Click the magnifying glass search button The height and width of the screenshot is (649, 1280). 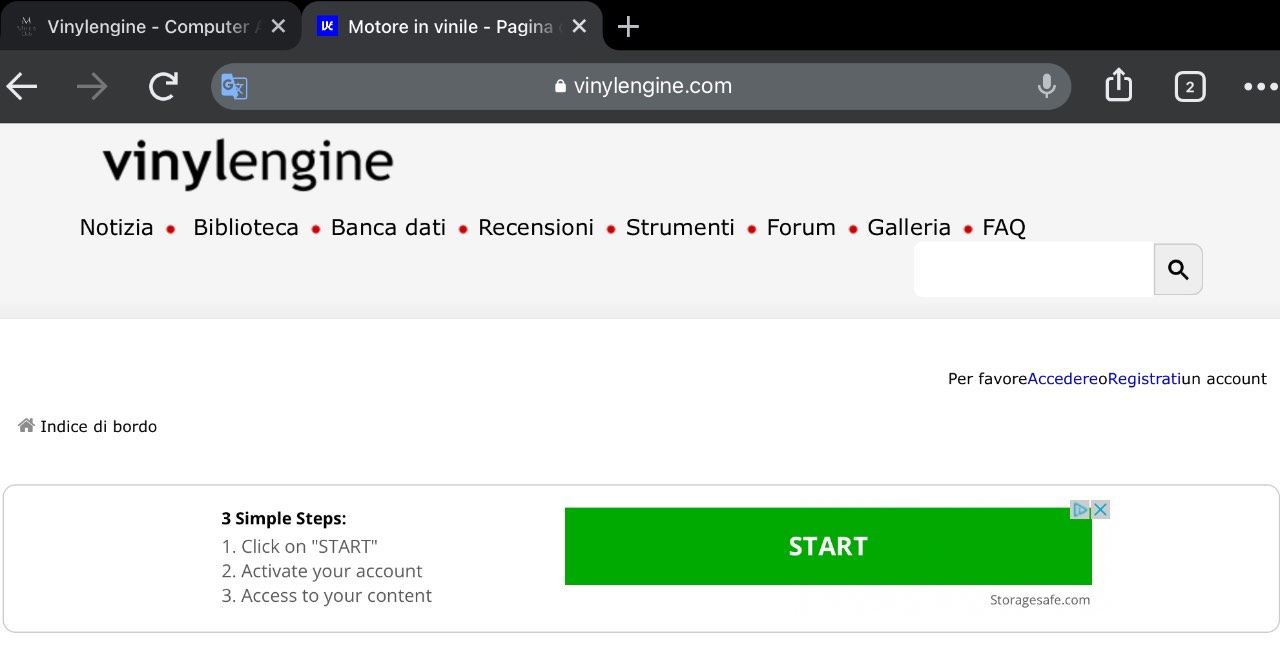point(1178,269)
